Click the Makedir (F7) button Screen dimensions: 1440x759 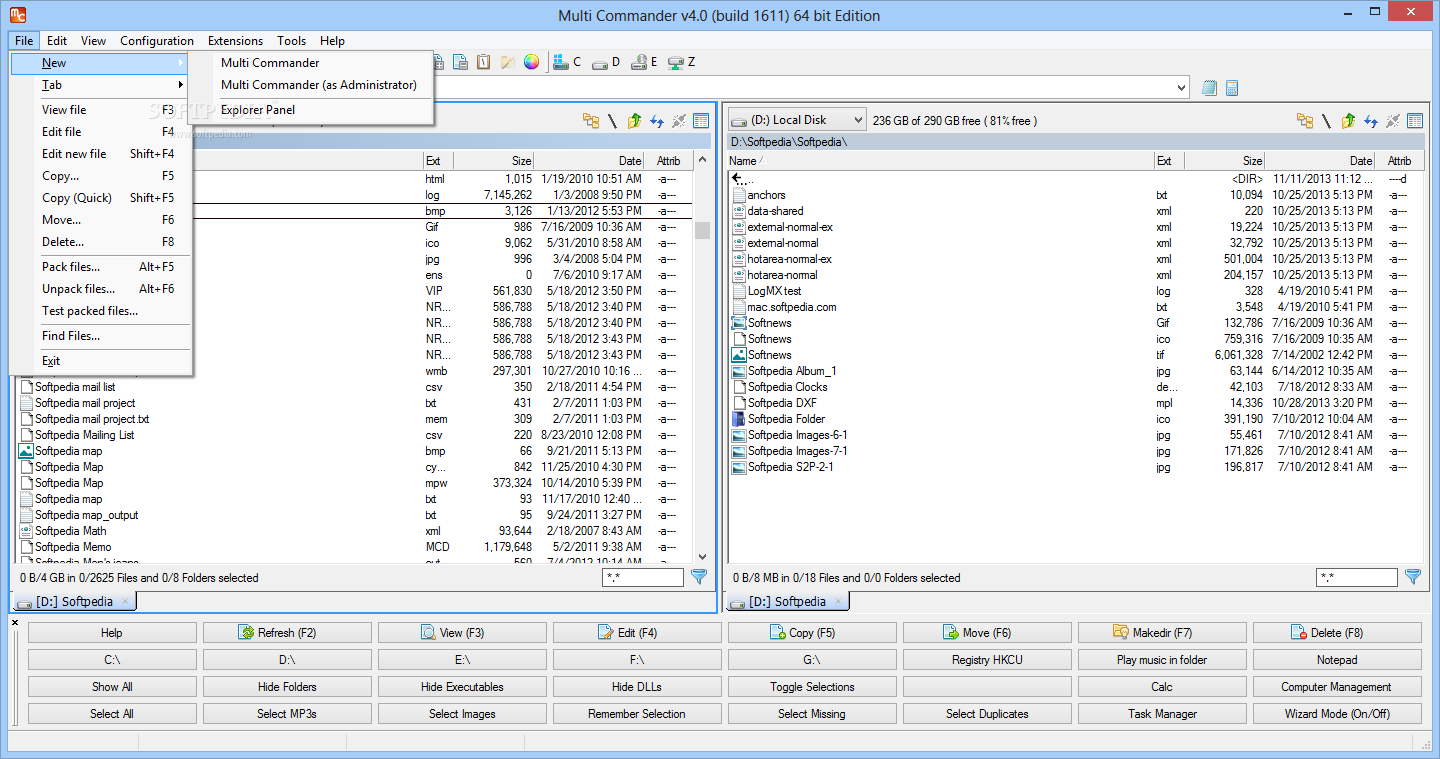tap(1162, 633)
